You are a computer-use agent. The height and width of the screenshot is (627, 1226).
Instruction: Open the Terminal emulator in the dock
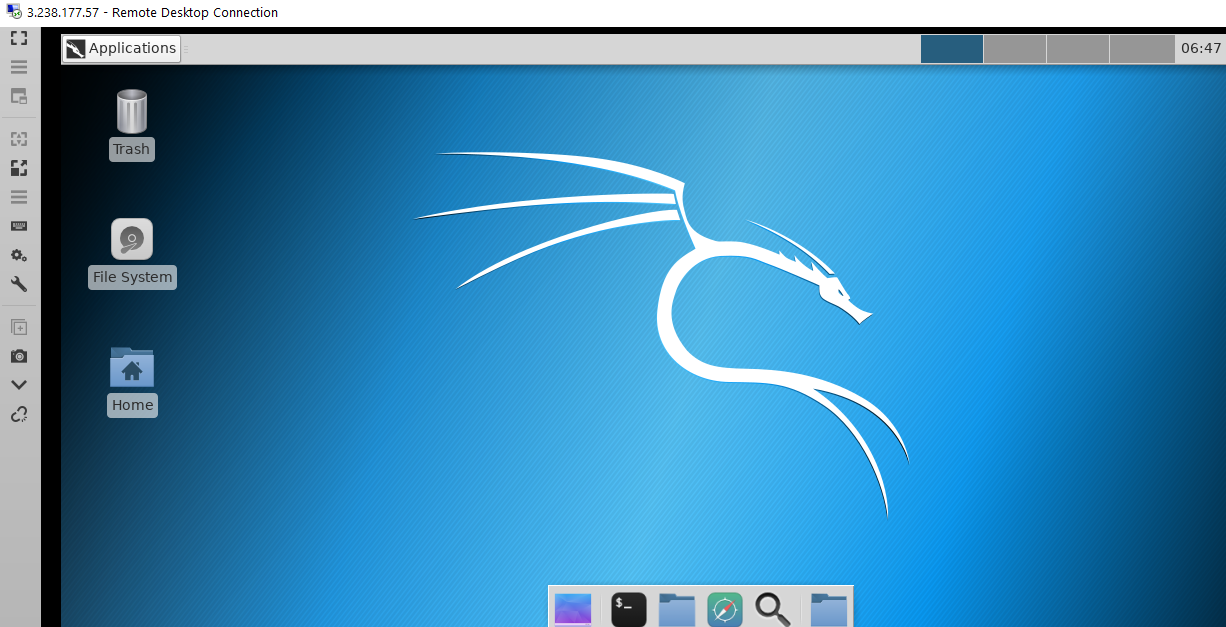pos(628,608)
